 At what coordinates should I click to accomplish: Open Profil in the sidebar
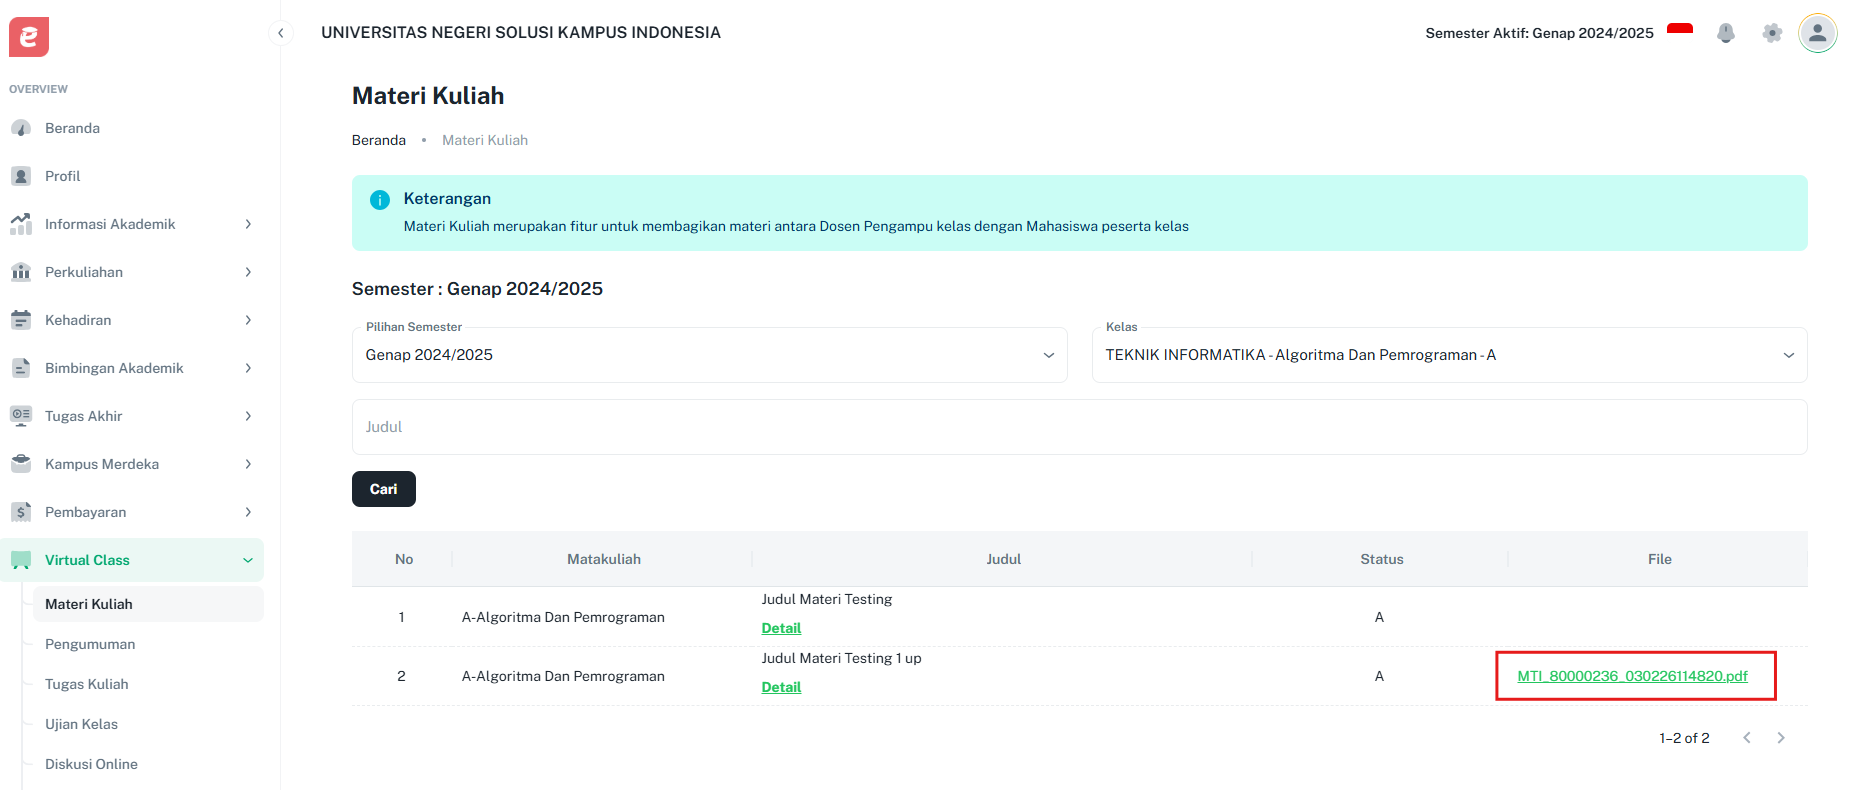(x=132, y=176)
